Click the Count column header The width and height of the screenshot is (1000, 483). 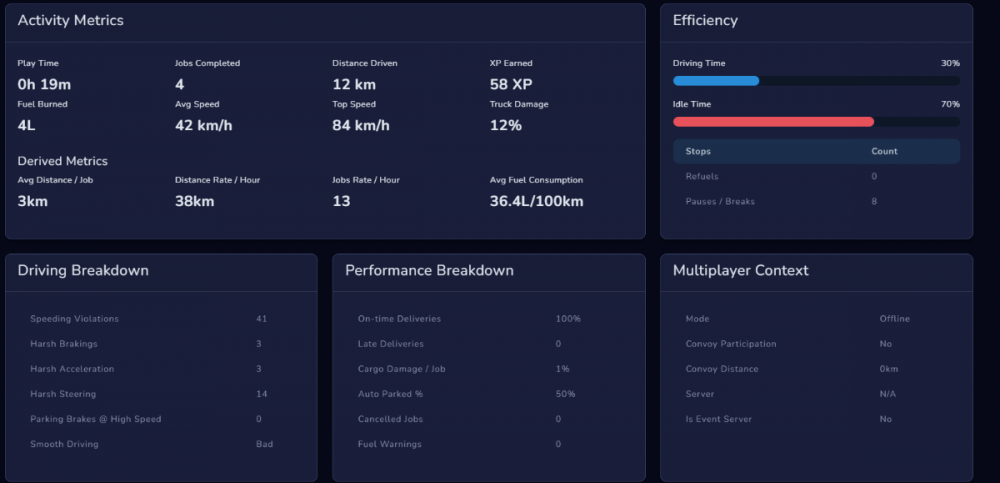click(x=884, y=151)
